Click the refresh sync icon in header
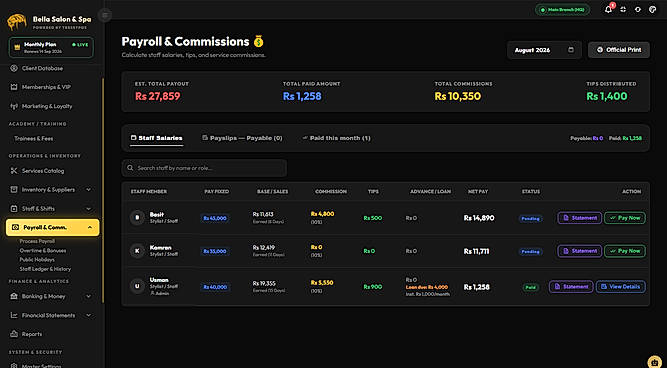Screen dimensions: 667x368 click(638, 10)
